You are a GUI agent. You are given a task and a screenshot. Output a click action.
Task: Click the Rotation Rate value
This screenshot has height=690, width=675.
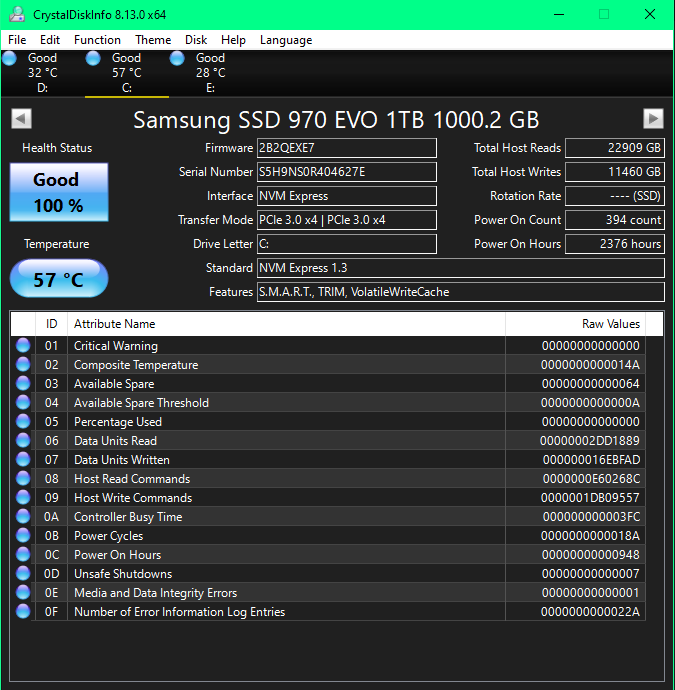pos(615,196)
